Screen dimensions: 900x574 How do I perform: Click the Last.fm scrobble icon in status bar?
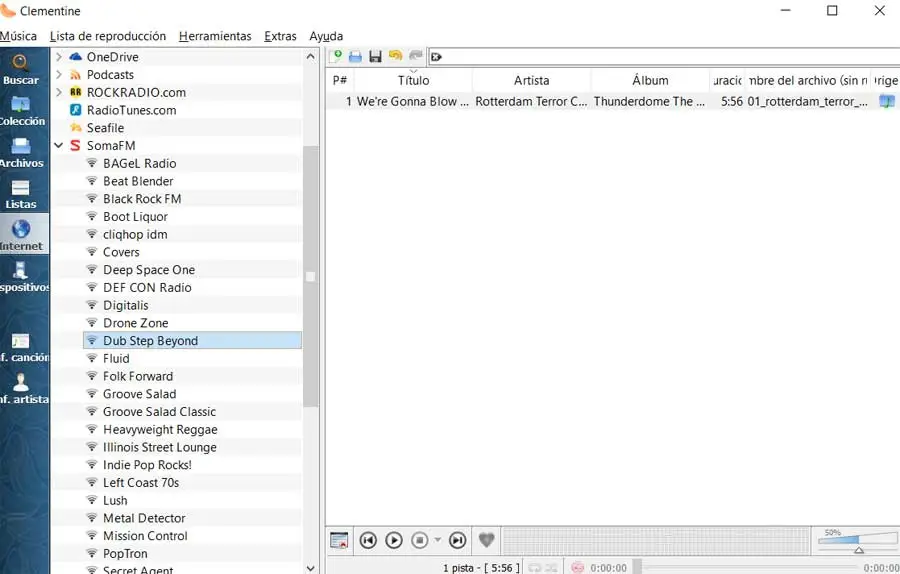pyautogui.click(x=577, y=568)
